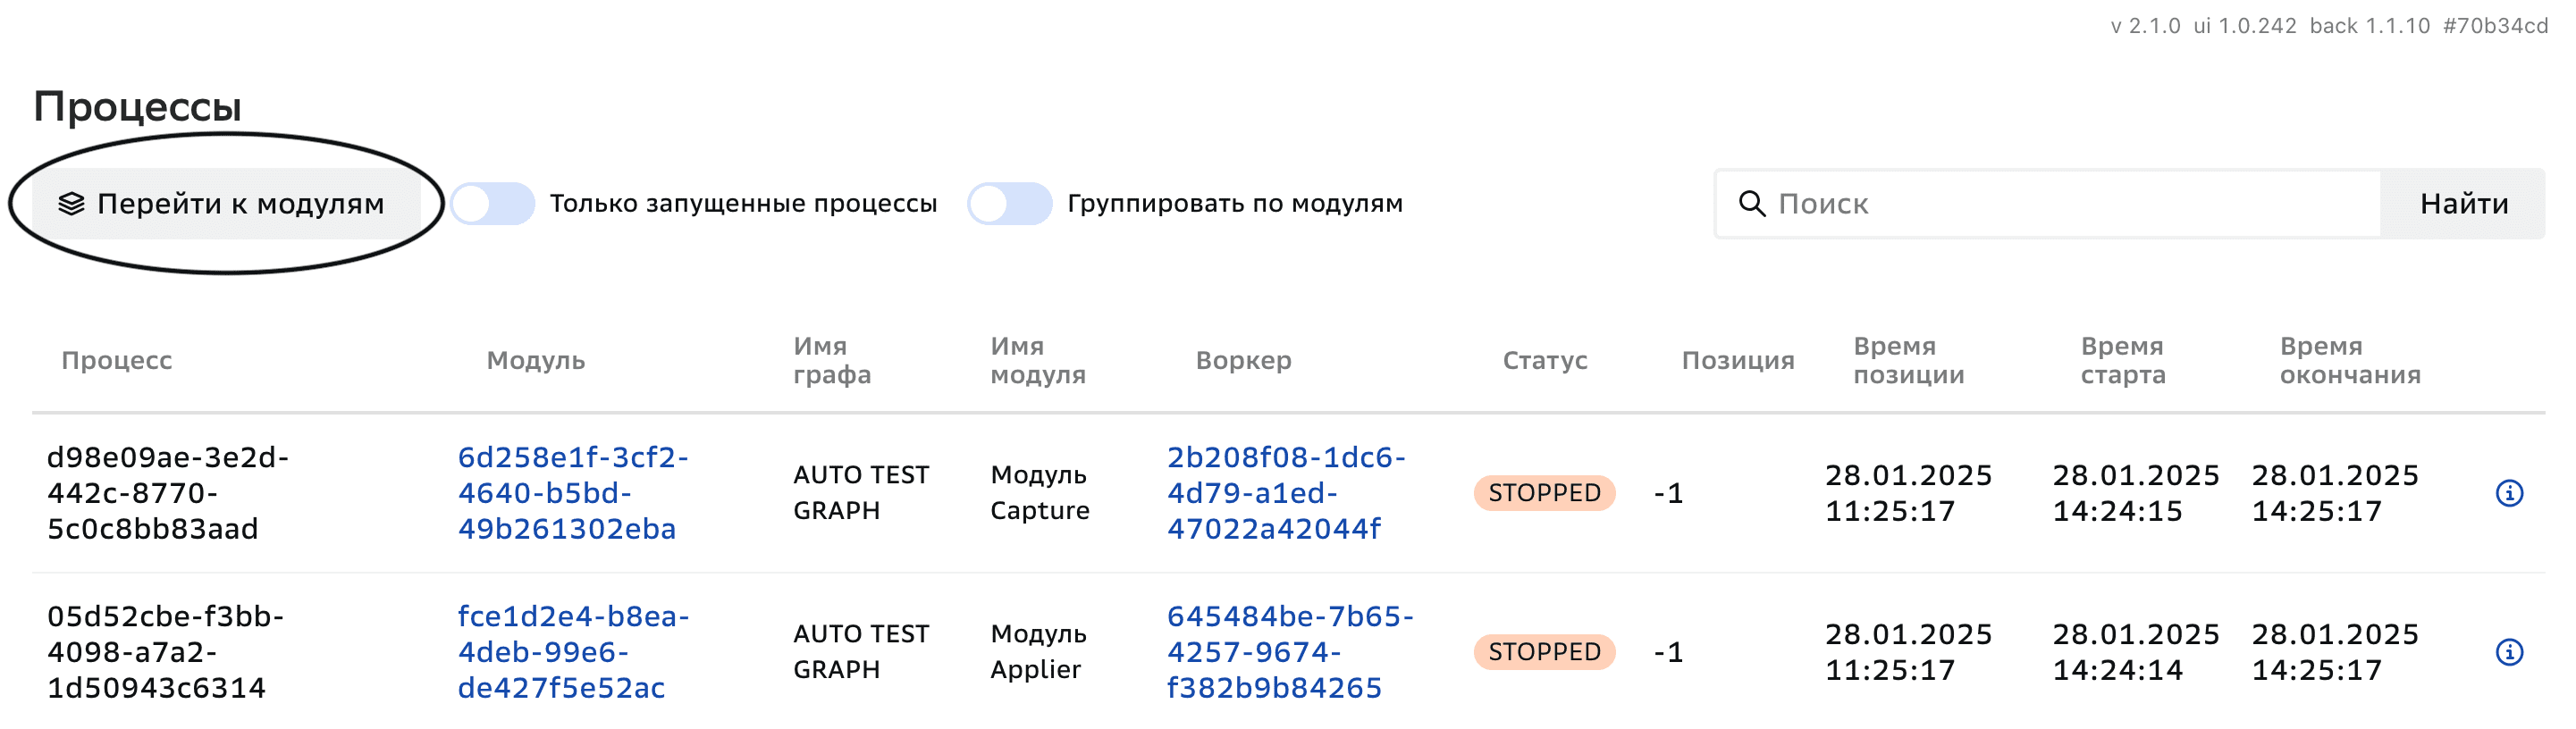Select the «Воркер» column header
The image size is (2576, 729).
(1243, 360)
